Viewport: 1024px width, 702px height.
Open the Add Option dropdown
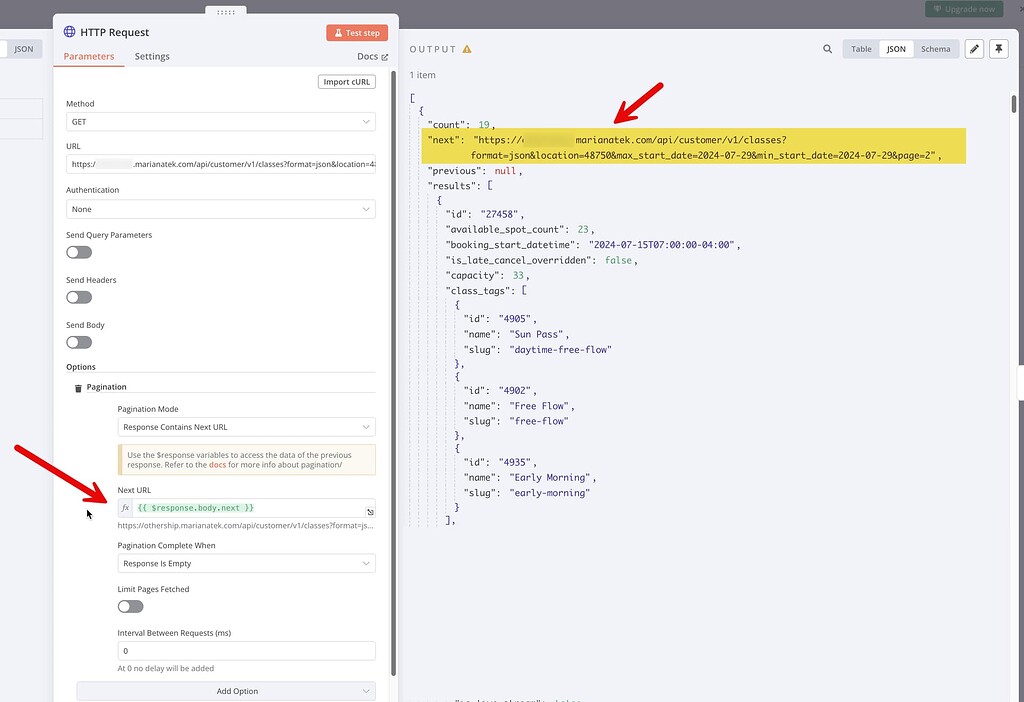[225, 690]
